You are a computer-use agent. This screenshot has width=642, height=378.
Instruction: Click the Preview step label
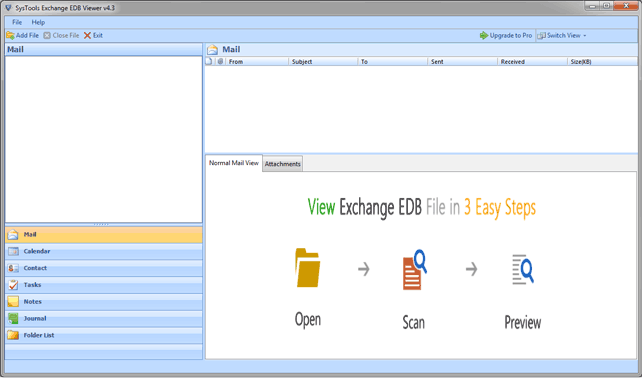click(x=523, y=322)
